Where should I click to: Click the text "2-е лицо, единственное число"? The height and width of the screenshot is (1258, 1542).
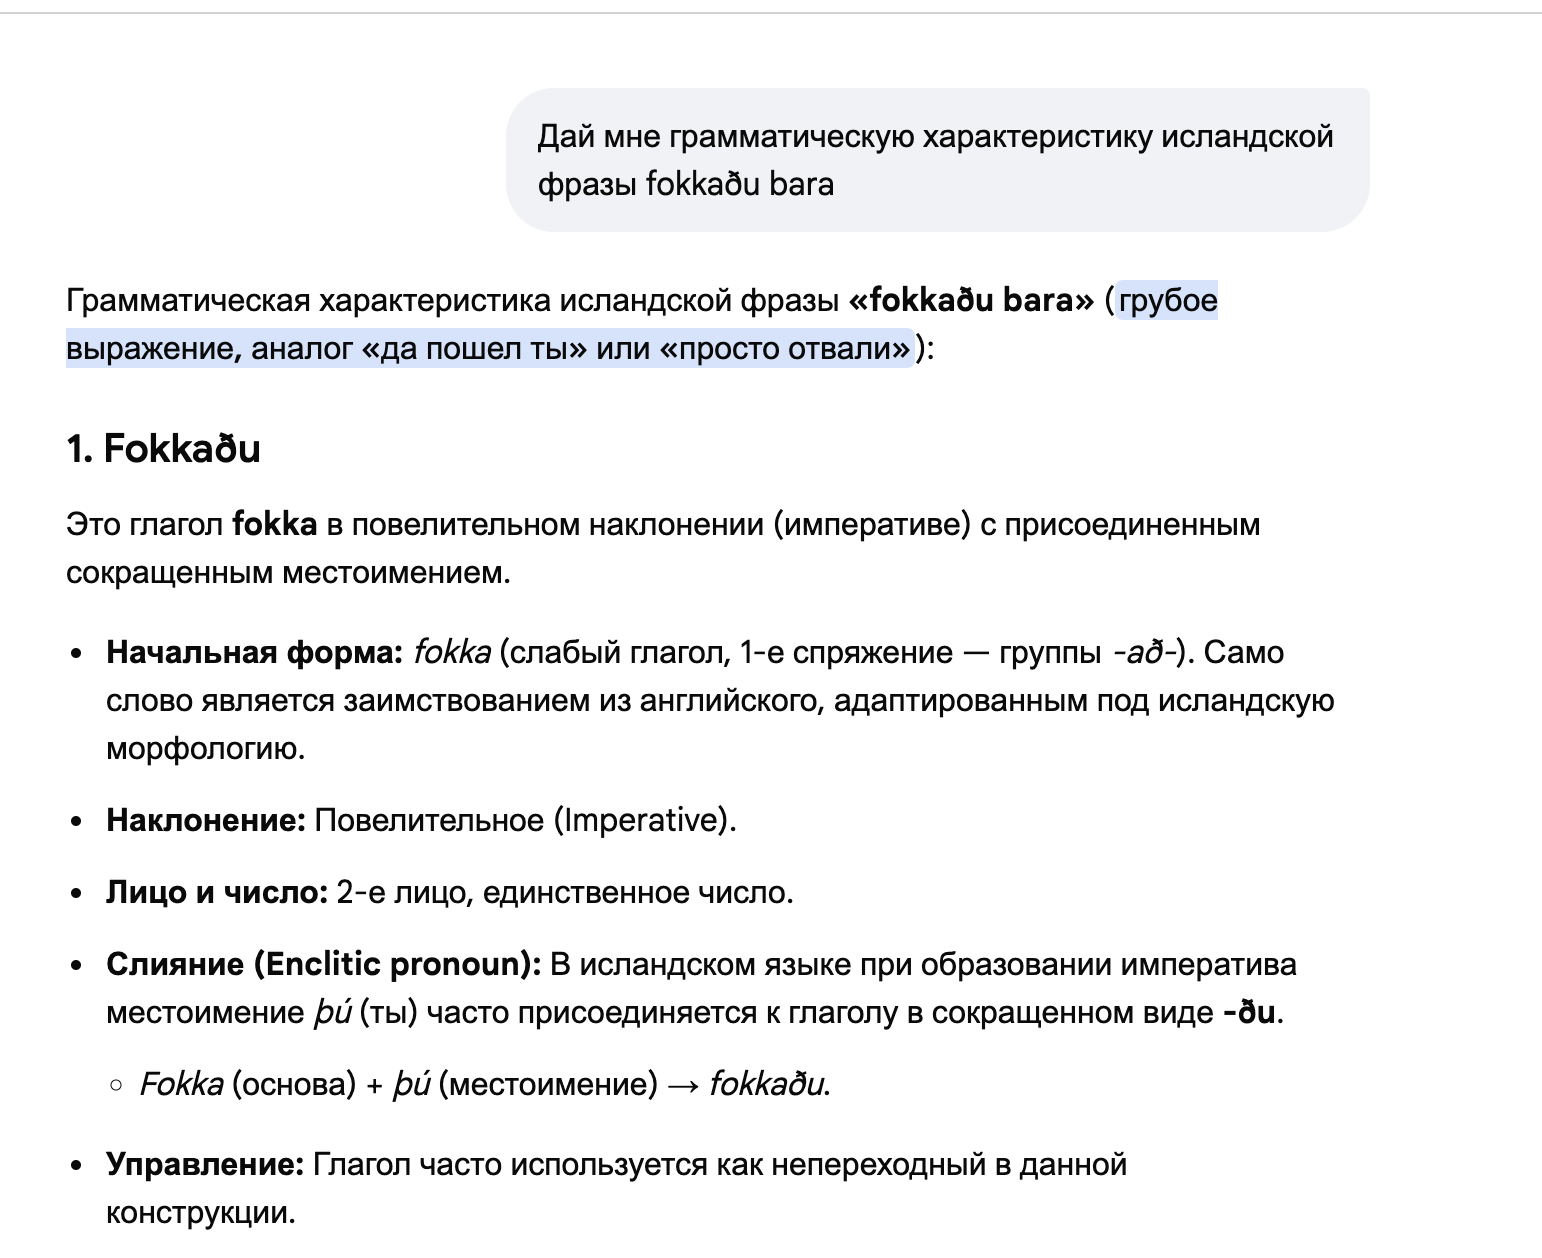(x=563, y=893)
